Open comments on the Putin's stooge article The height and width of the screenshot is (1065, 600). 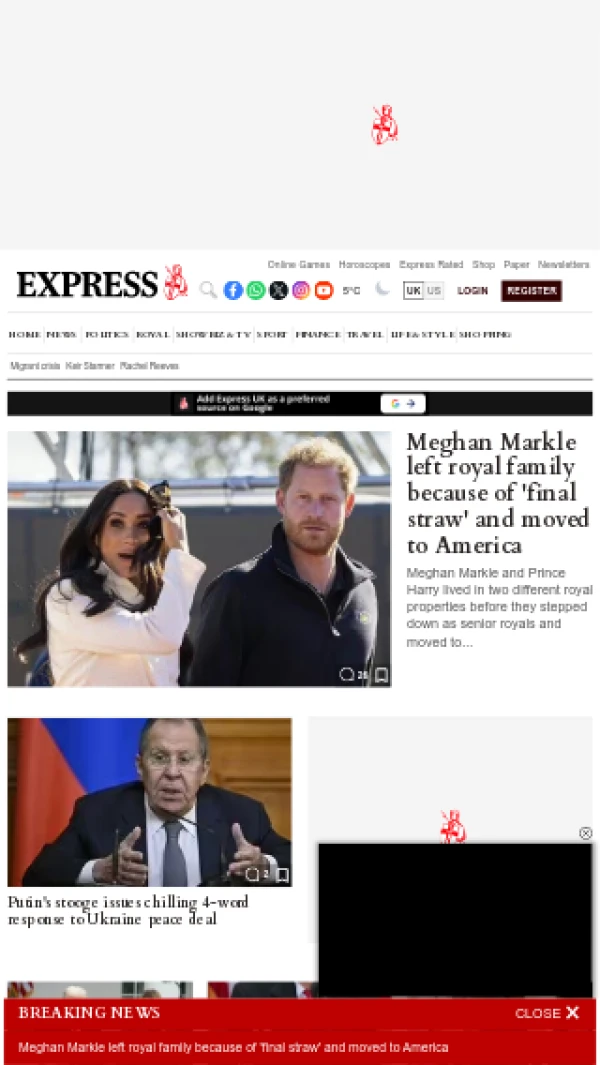256,874
